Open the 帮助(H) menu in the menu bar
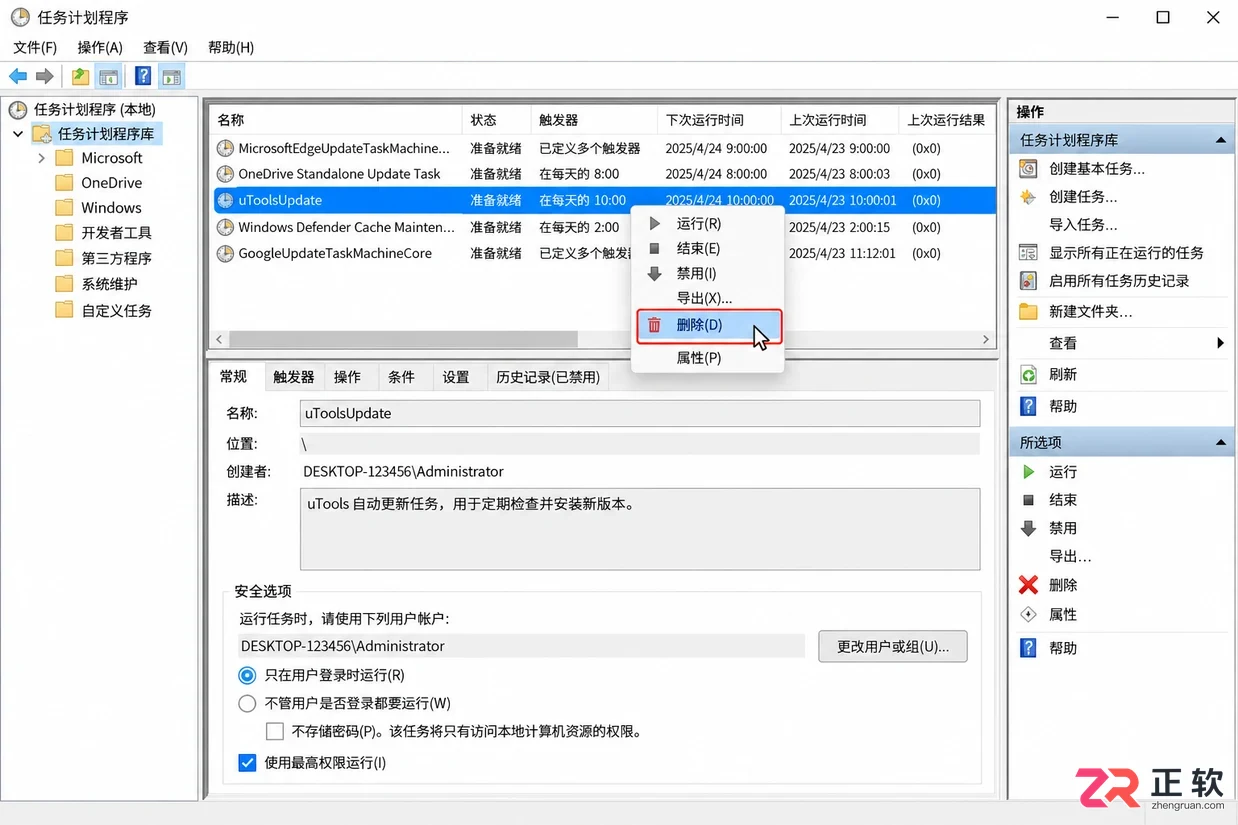This screenshot has width=1238, height=825. coord(231,47)
